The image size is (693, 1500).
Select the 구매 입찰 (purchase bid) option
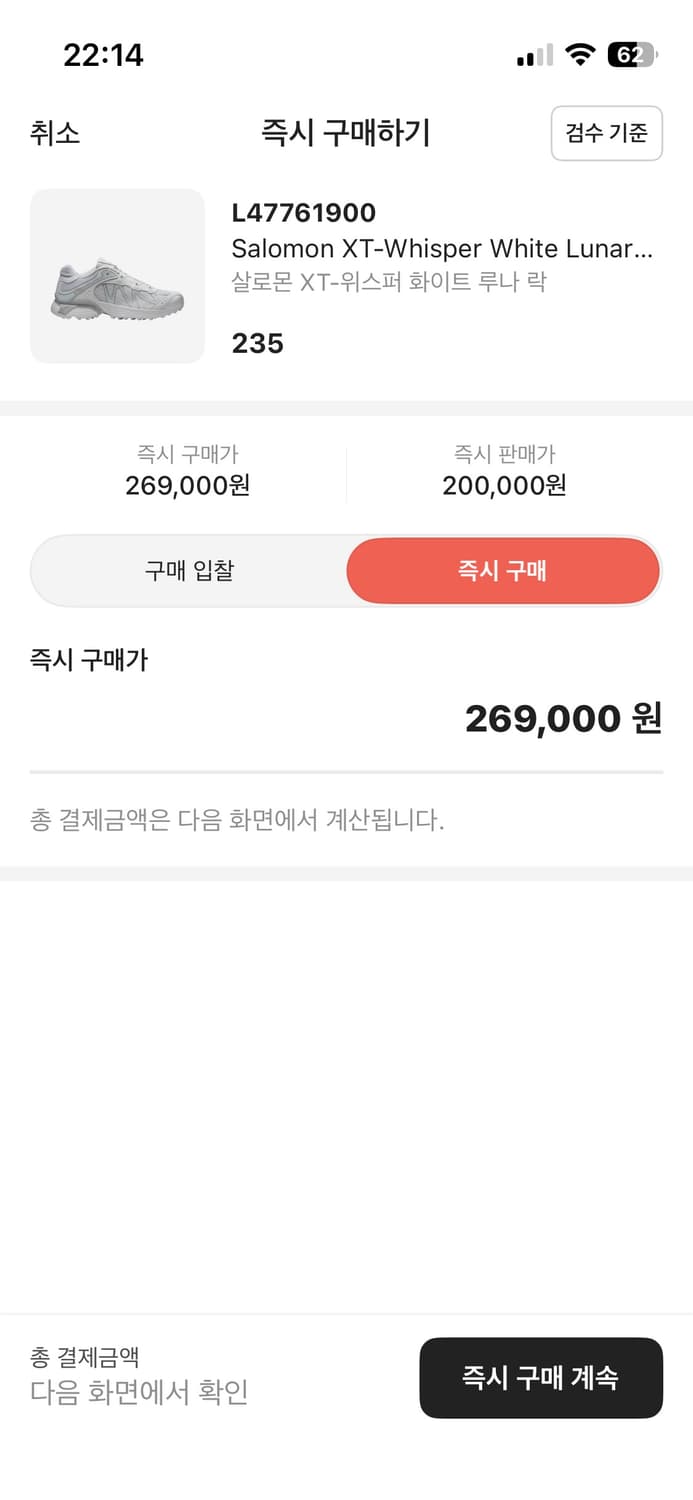pos(190,571)
